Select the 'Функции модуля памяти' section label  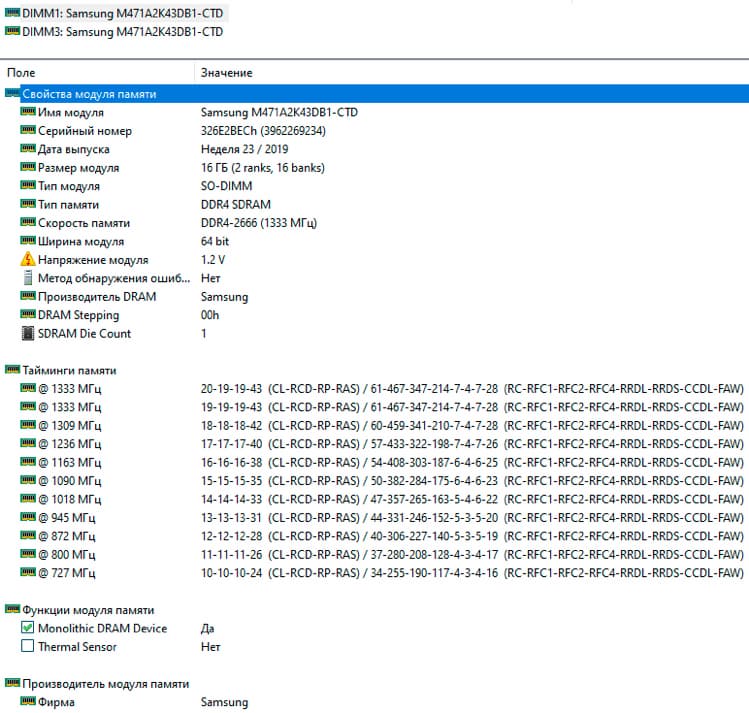pyautogui.click(x=88, y=610)
